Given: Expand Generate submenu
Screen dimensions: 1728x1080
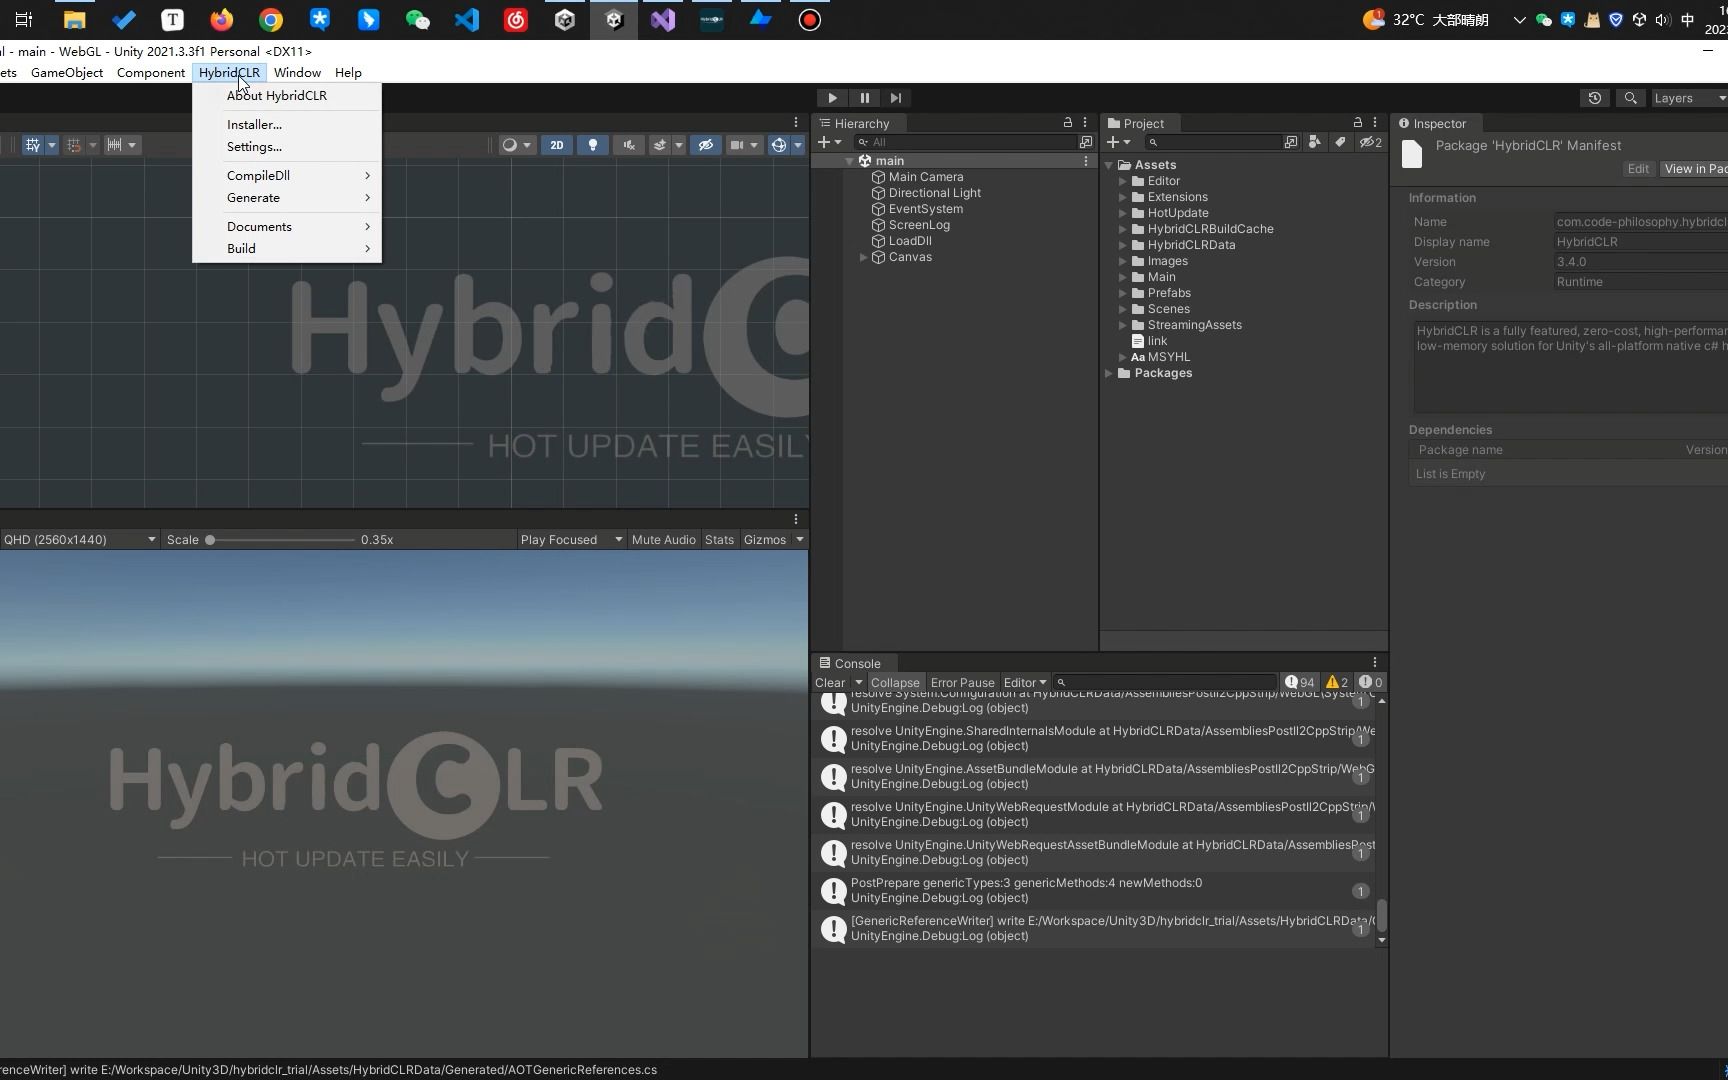Looking at the screenshot, I should pyautogui.click(x=287, y=198).
